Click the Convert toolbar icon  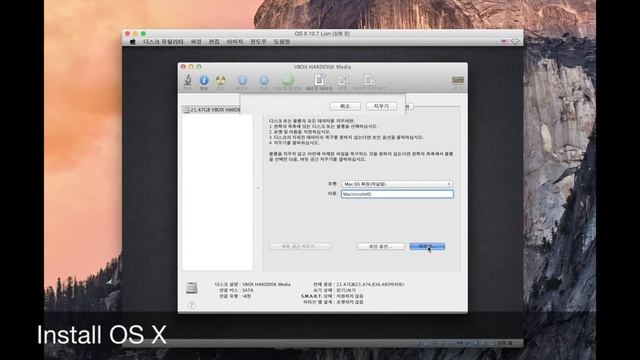coord(342,80)
